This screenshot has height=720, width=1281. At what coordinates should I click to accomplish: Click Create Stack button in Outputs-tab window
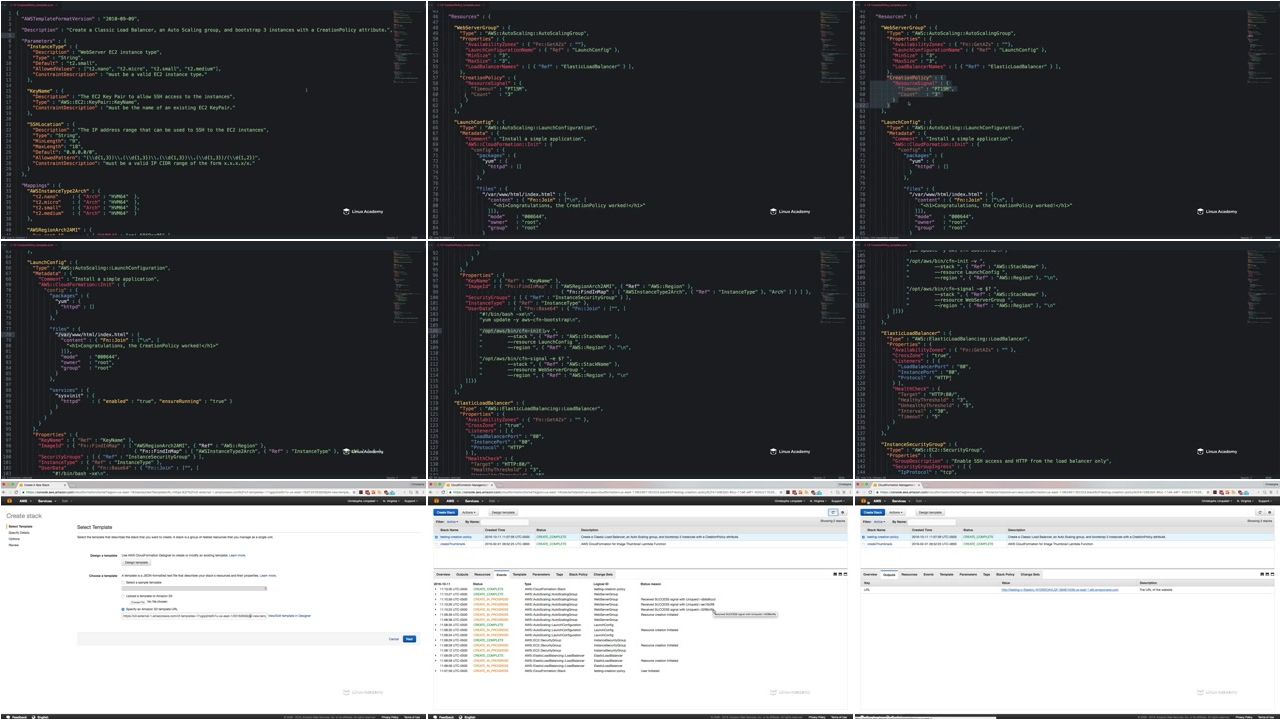[872, 512]
